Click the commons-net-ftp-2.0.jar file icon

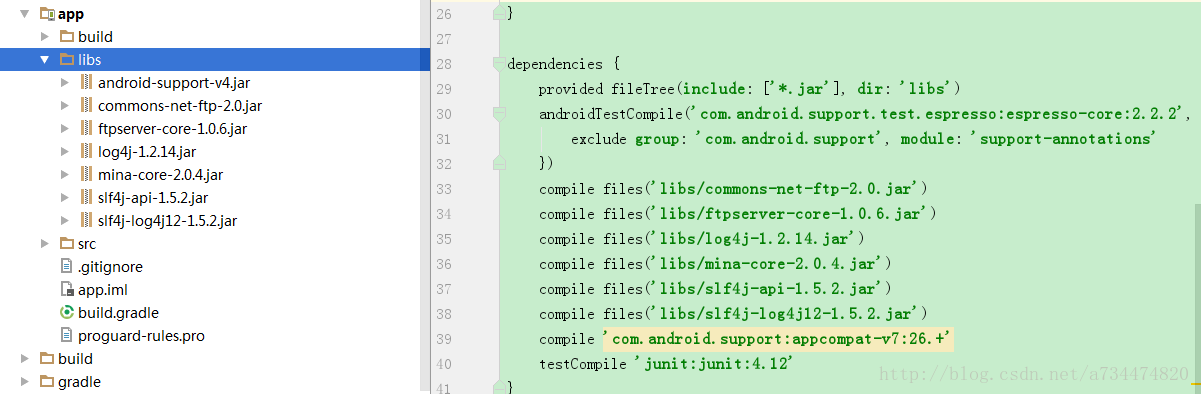[87, 106]
